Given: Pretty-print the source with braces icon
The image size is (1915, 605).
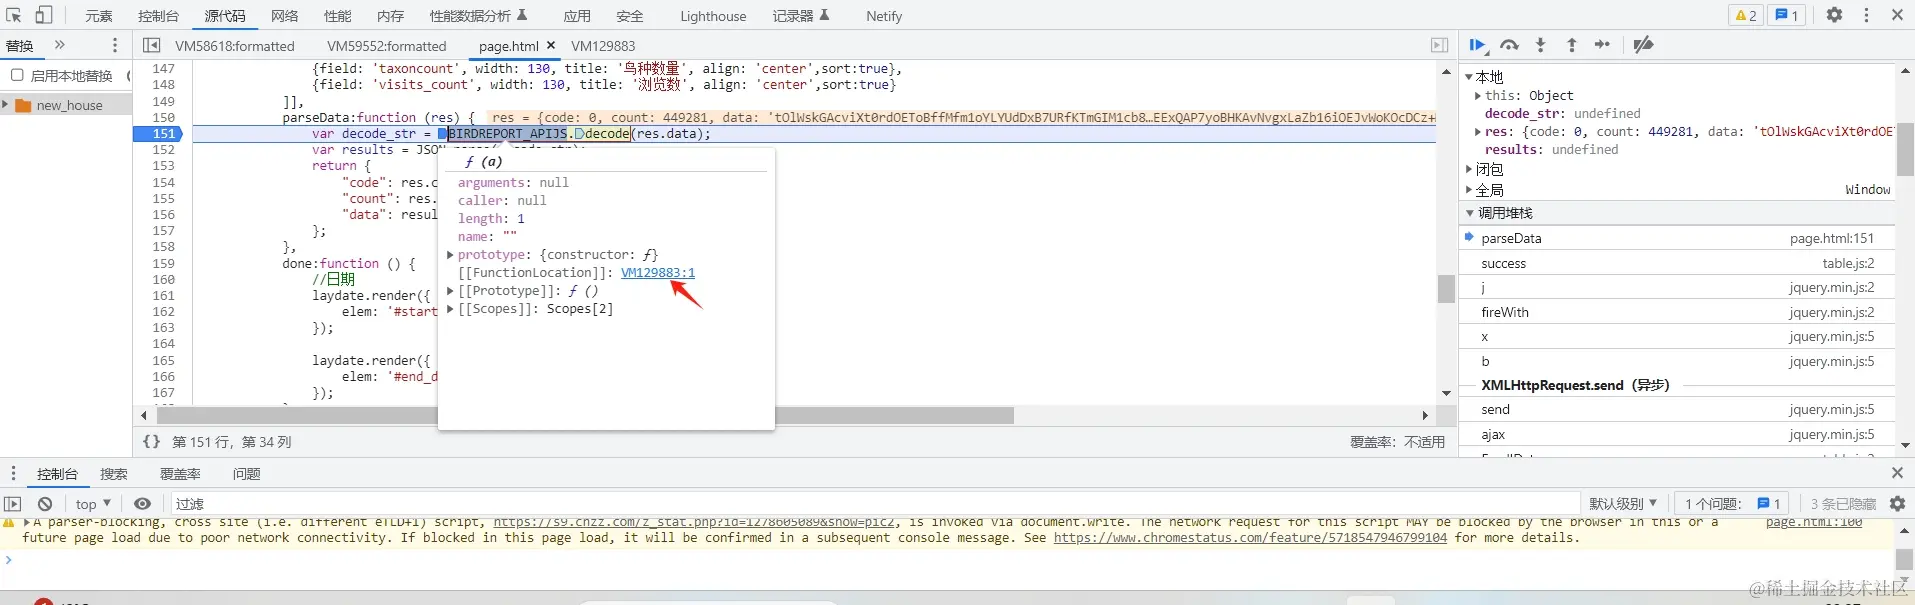Looking at the screenshot, I should (151, 441).
